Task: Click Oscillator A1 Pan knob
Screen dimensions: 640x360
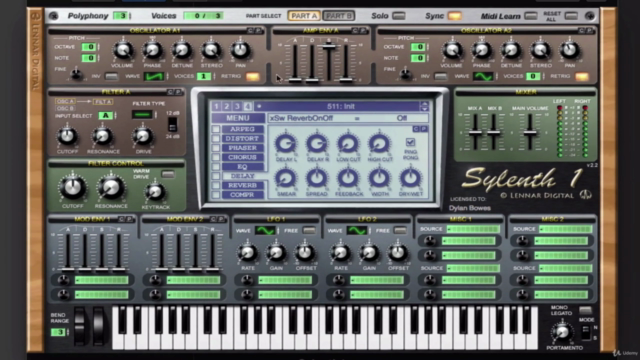Action: click(x=240, y=51)
